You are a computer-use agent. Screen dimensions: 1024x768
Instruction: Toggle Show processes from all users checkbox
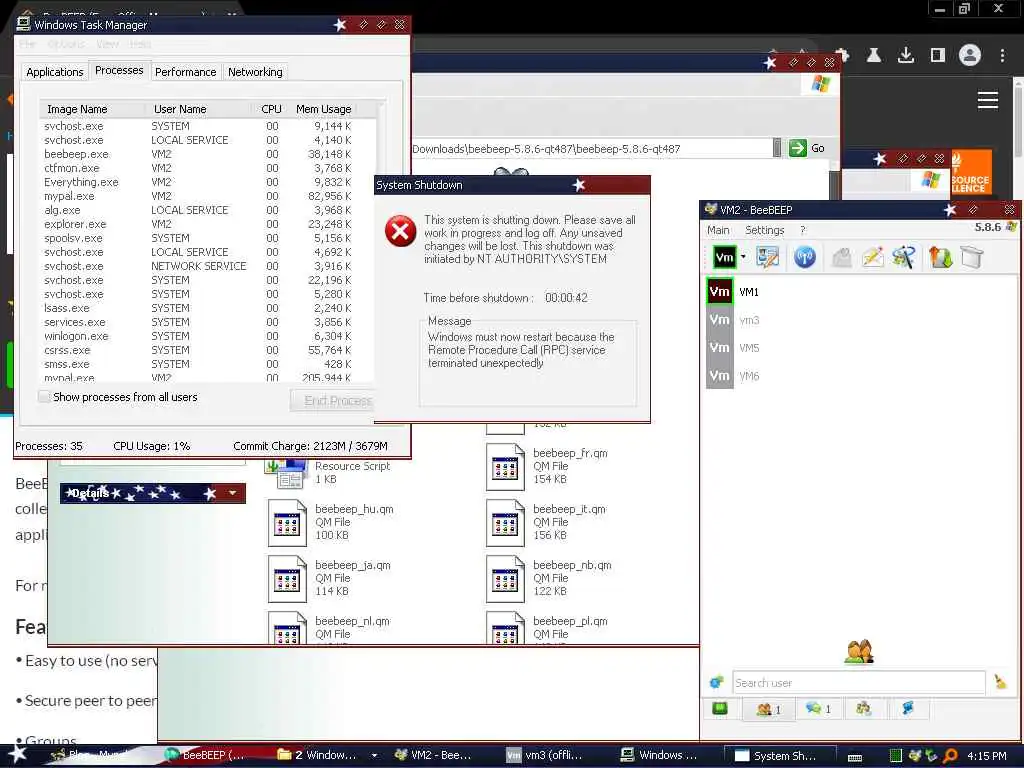tap(44, 396)
